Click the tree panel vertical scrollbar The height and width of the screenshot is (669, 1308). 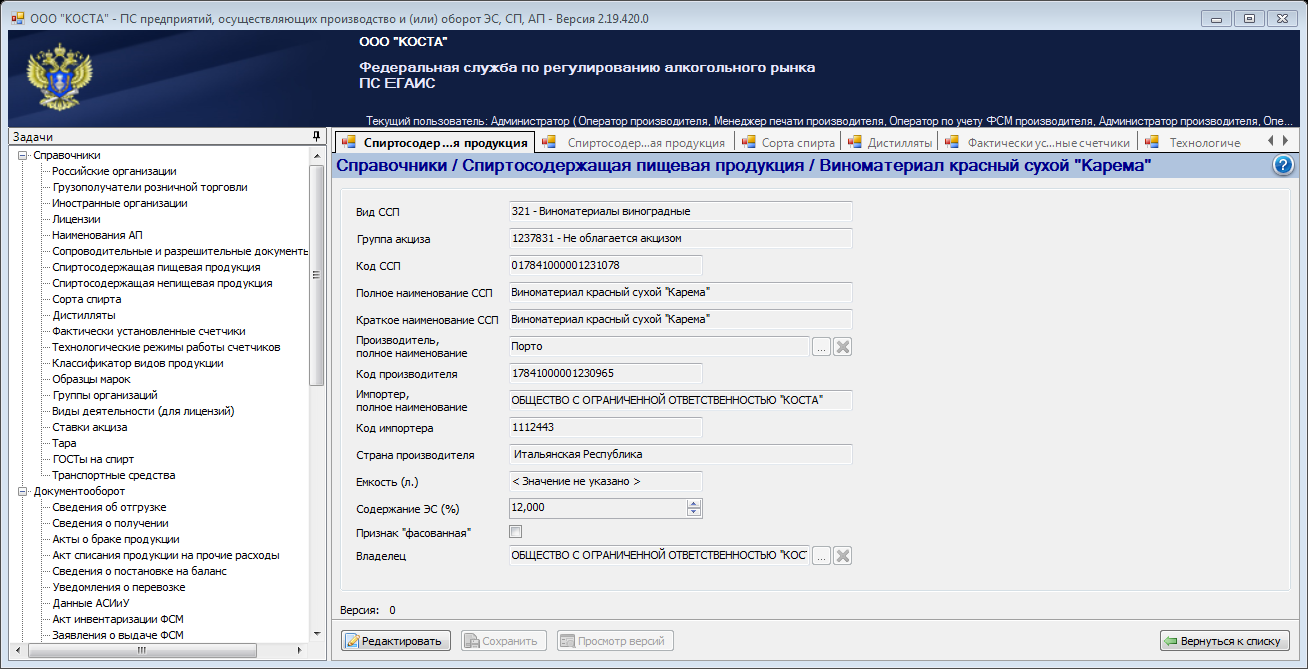coord(317,275)
